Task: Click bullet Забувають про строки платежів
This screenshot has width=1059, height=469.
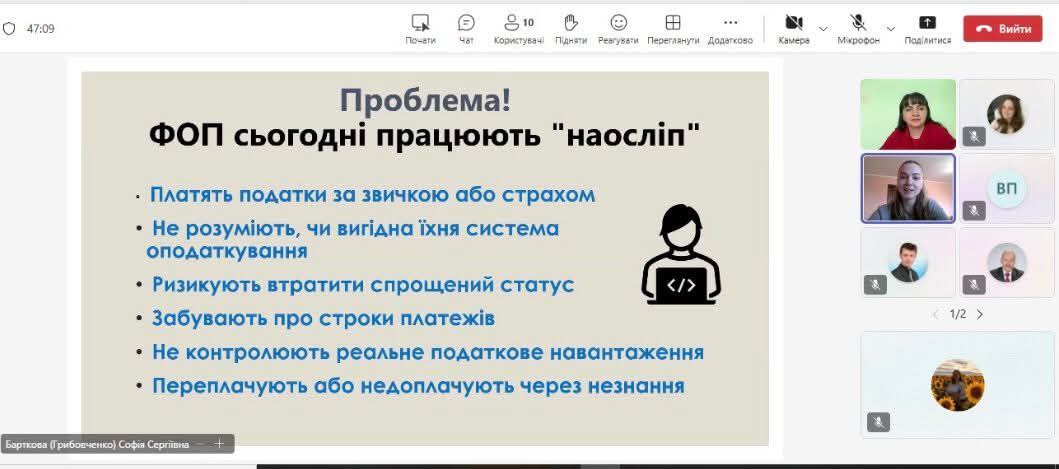Action: coord(323,318)
